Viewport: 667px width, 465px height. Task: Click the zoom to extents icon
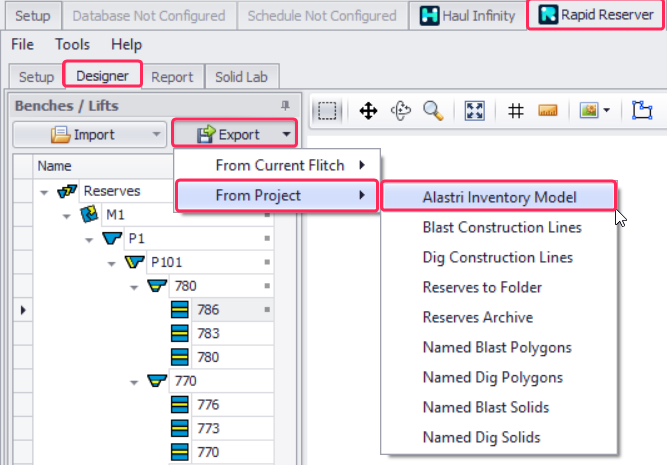pos(474,111)
